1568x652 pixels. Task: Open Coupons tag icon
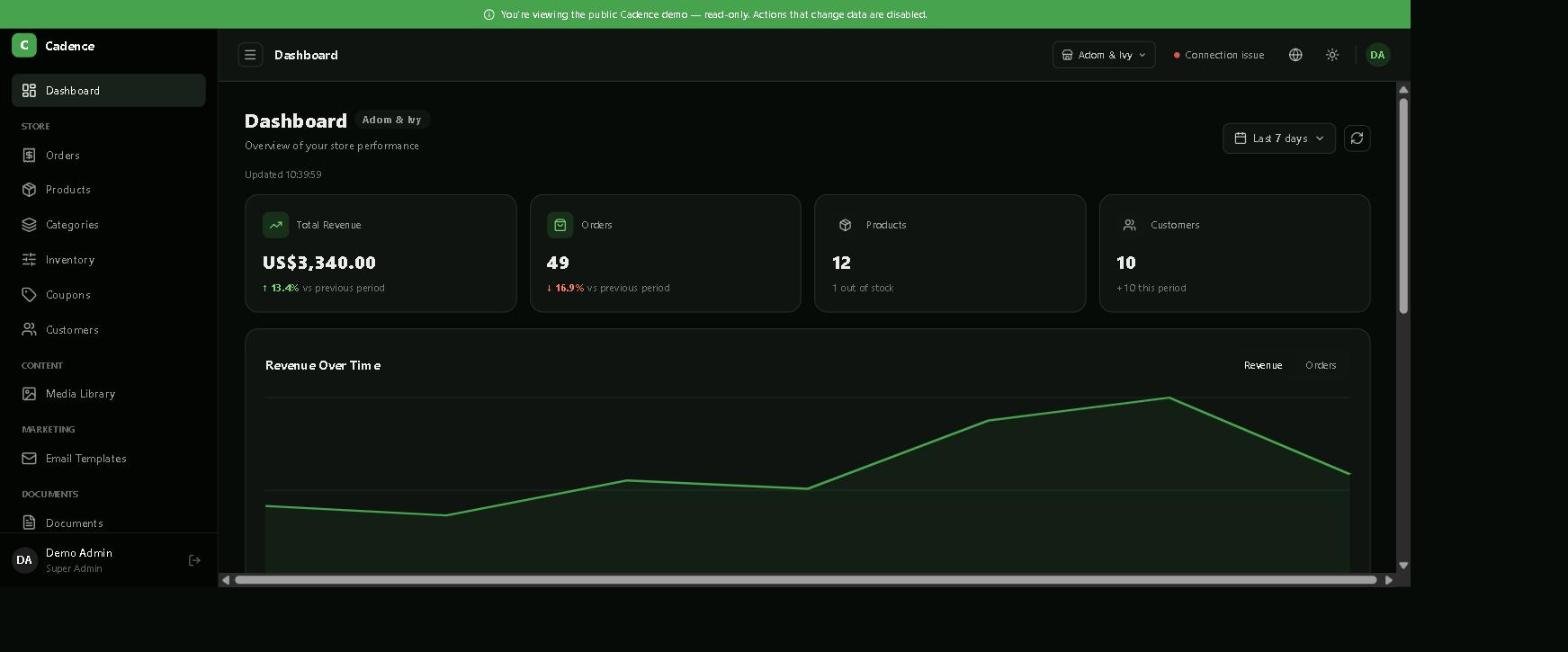point(29,294)
